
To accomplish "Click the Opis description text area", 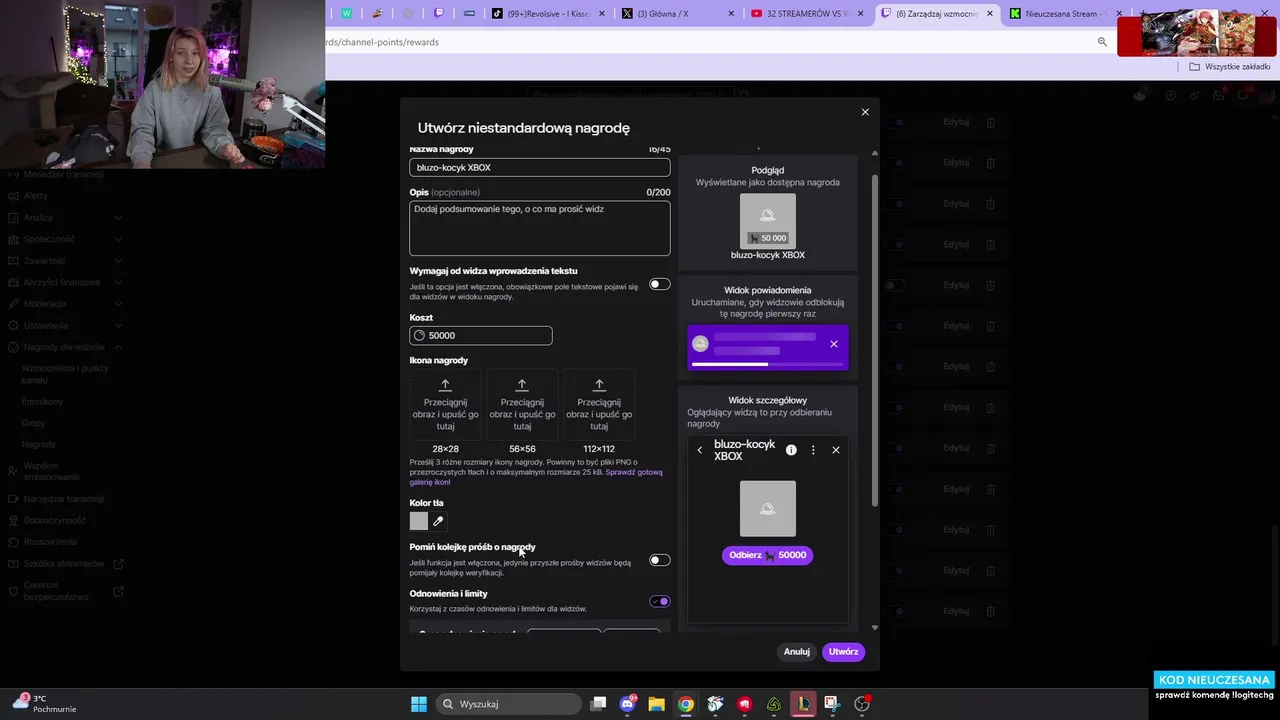I will coord(539,228).
